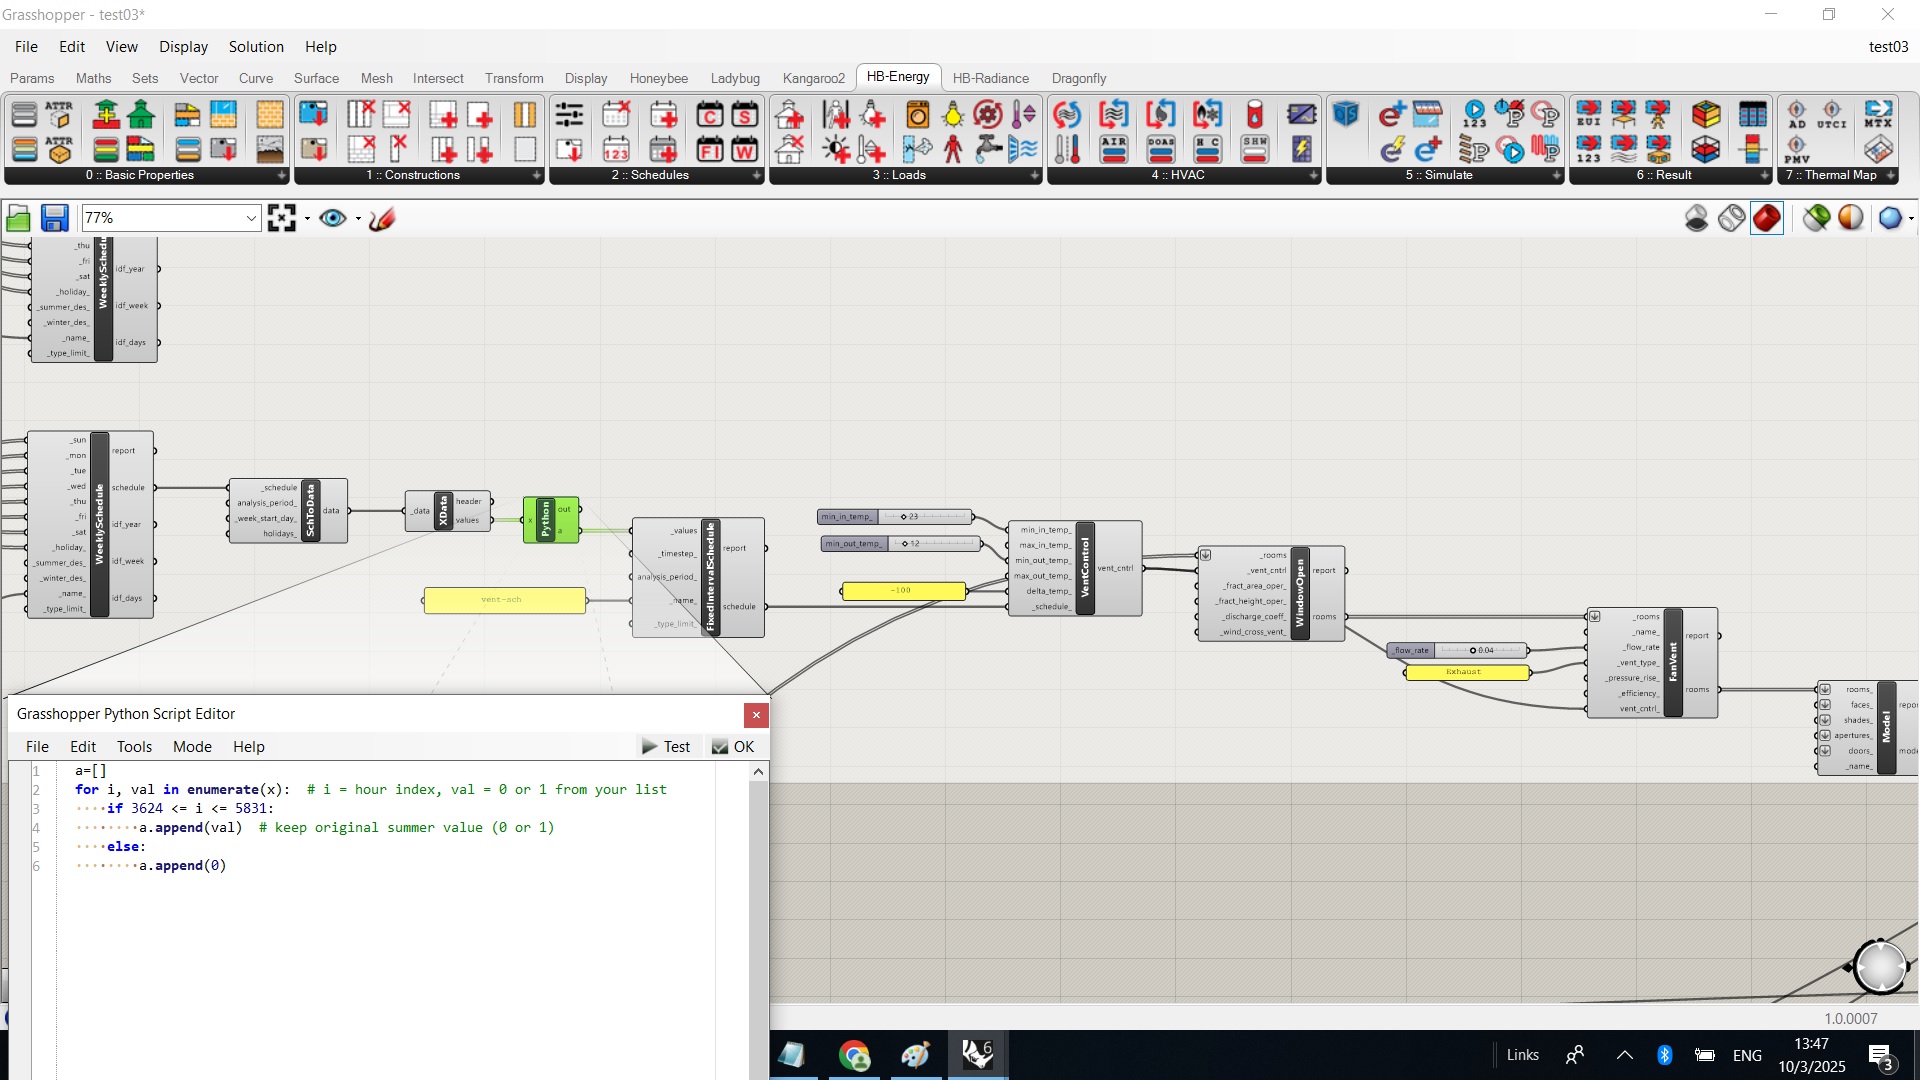Switch to the Ladybug tab
Viewport: 1920px width, 1080px height.
click(735, 78)
